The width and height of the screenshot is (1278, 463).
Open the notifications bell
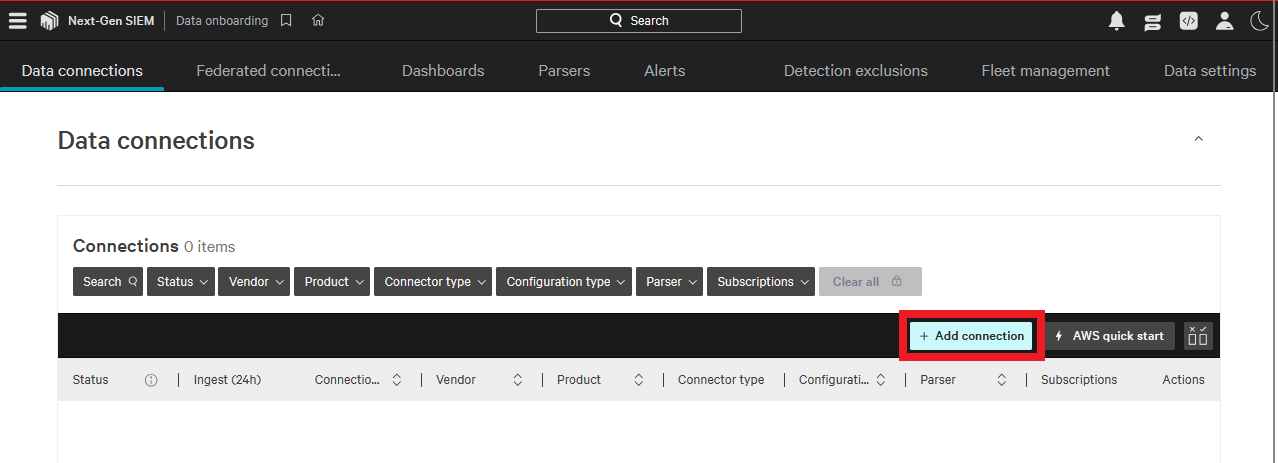(1117, 21)
